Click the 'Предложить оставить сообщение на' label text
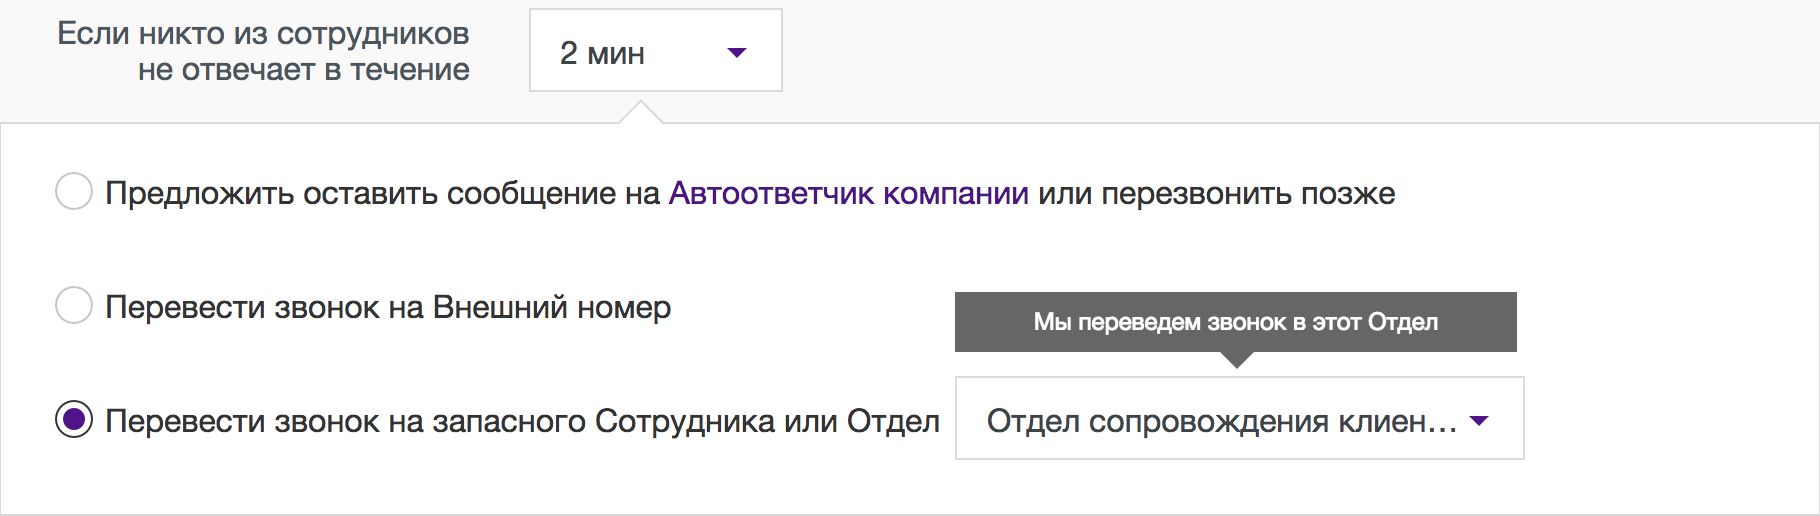Image resolution: width=1820 pixels, height=516 pixels. 383,194
